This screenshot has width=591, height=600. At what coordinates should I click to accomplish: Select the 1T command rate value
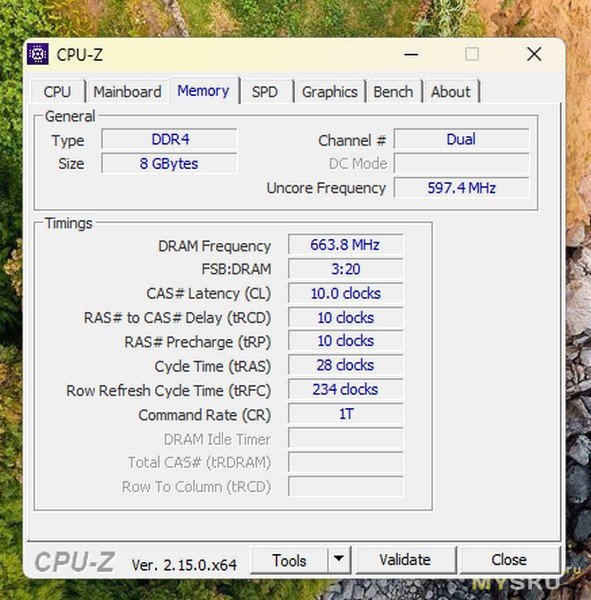pyautogui.click(x=345, y=414)
